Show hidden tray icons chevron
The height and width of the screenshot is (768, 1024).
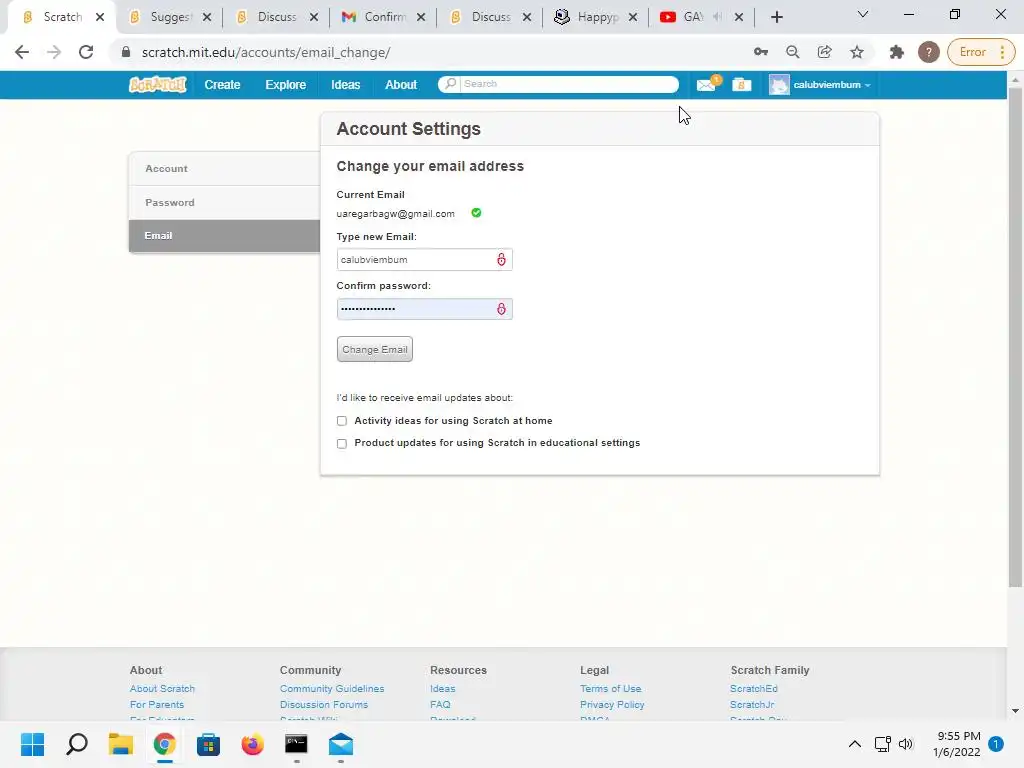pos(854,744)
